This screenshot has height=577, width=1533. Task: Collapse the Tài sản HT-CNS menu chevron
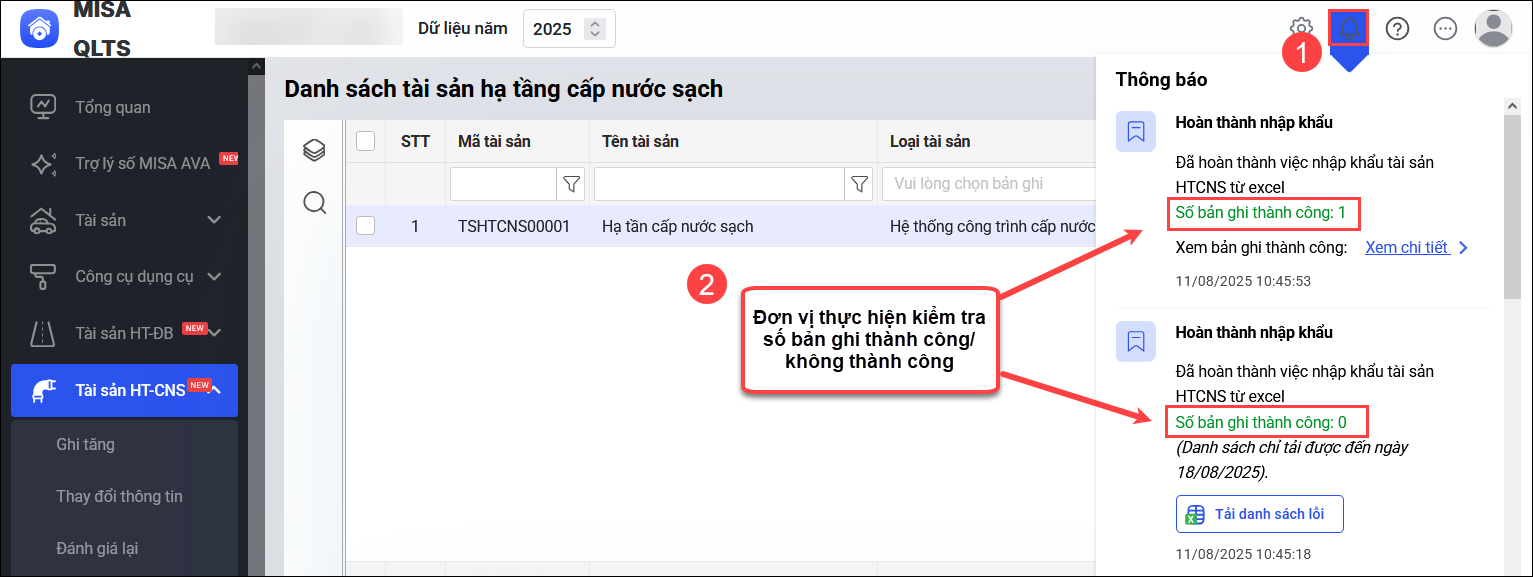click(215, 390)
